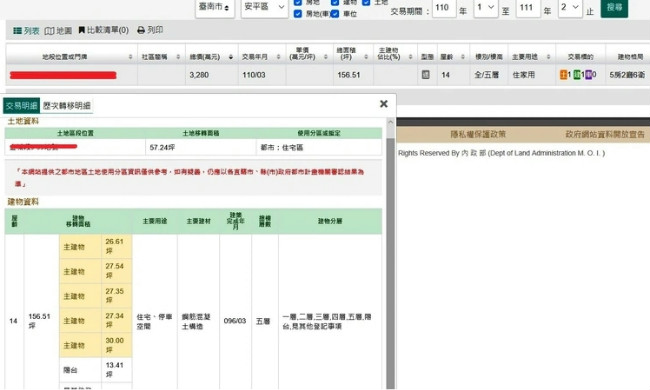Click the building type icon in 型態 column

[426, 75]
